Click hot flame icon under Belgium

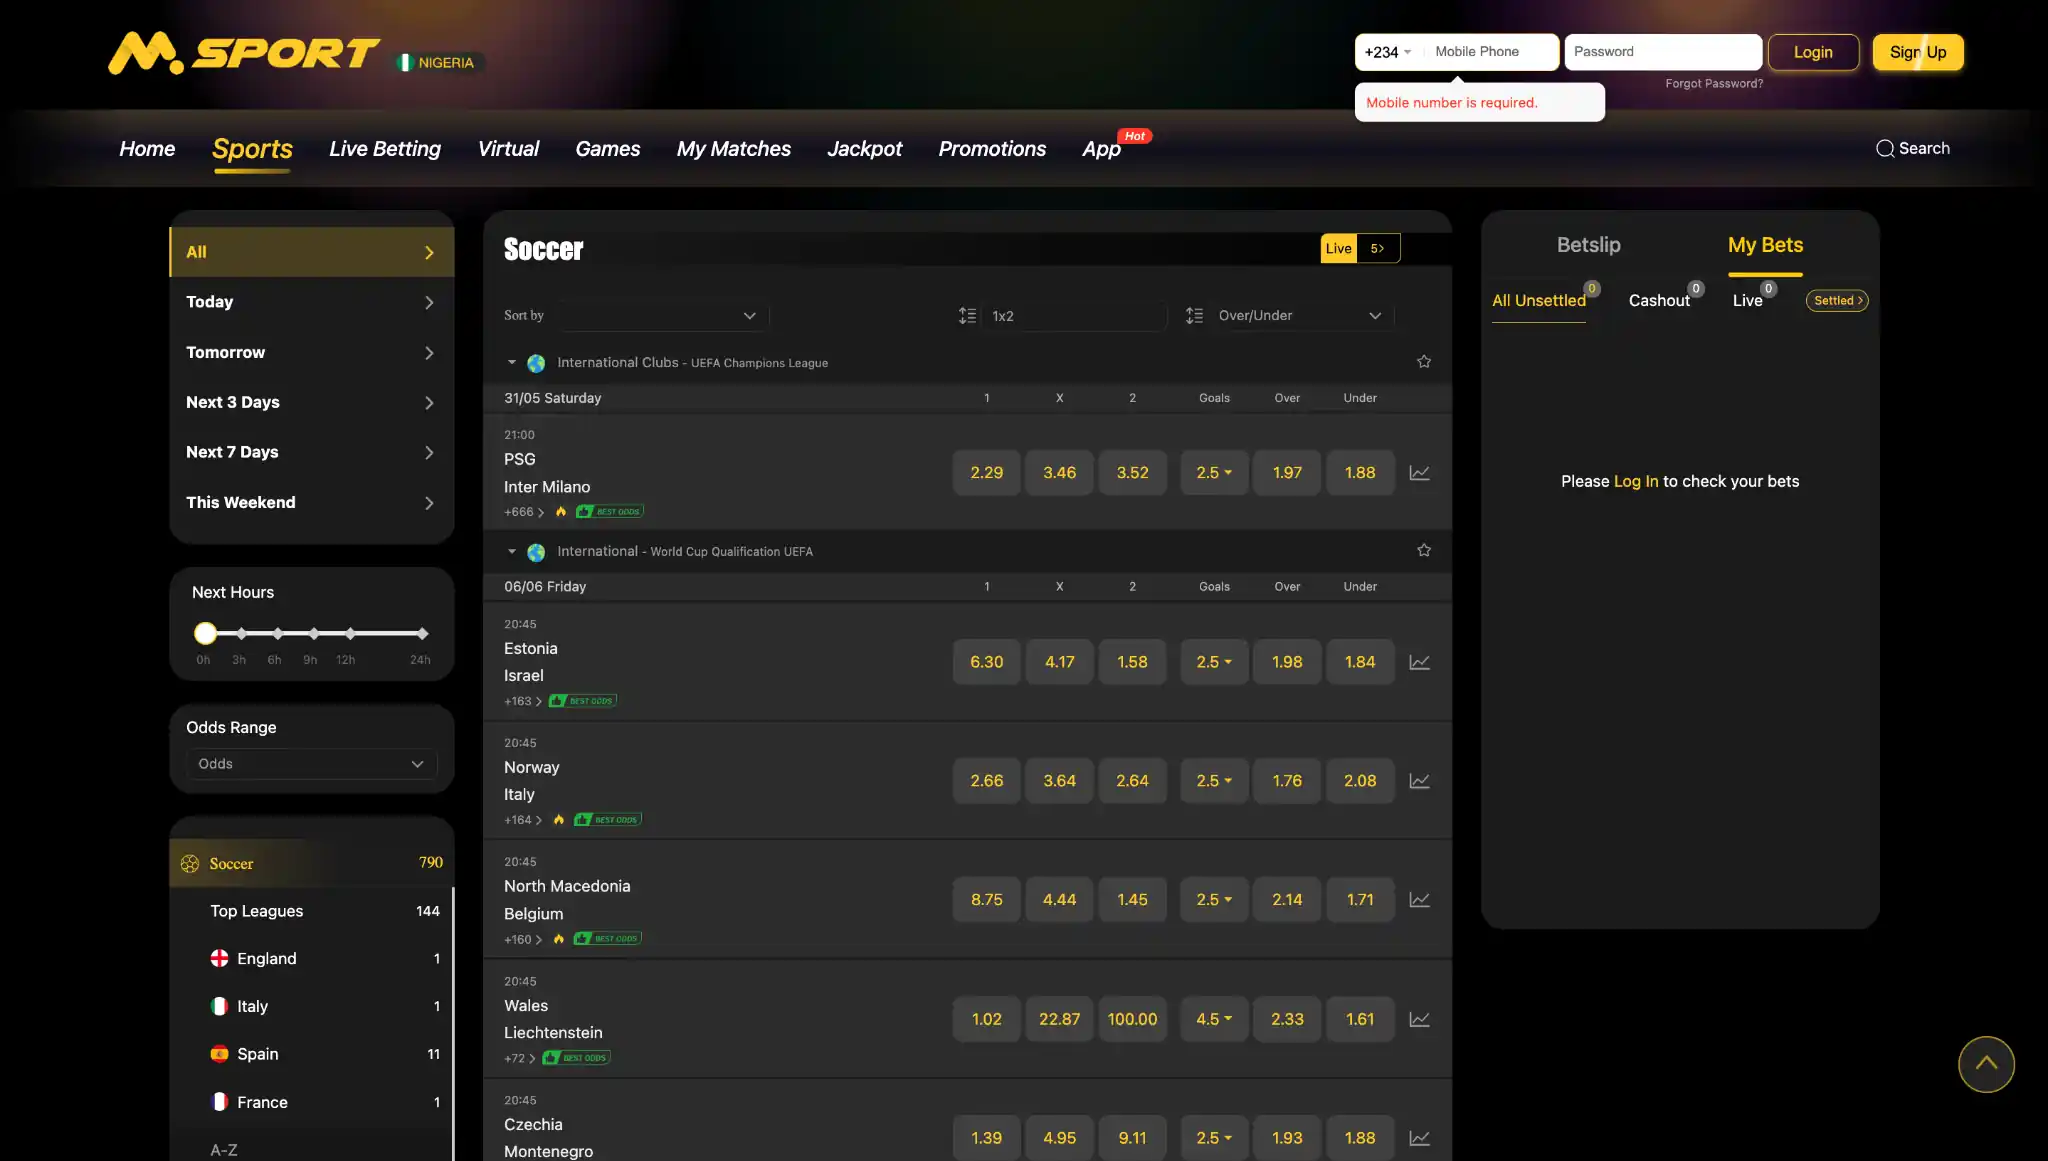[559, 939]
